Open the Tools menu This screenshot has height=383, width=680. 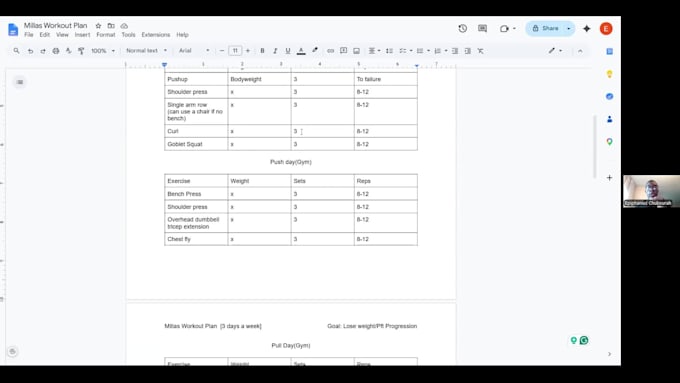pos(128,35)
